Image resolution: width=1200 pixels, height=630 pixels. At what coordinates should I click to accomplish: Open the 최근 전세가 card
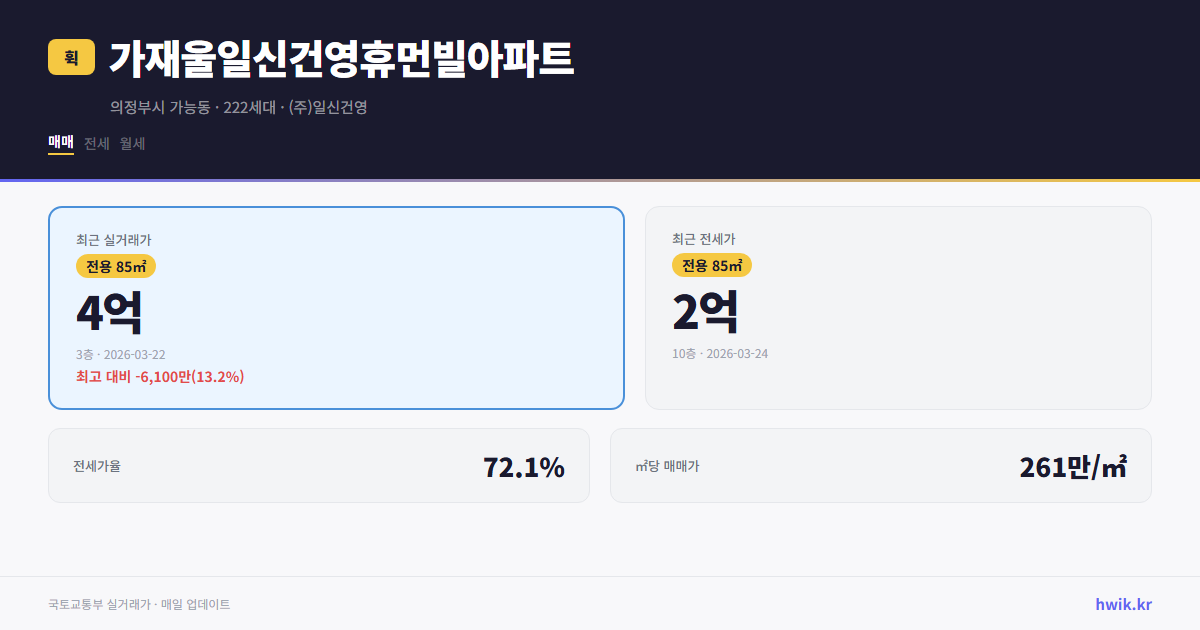coord(898,308)
